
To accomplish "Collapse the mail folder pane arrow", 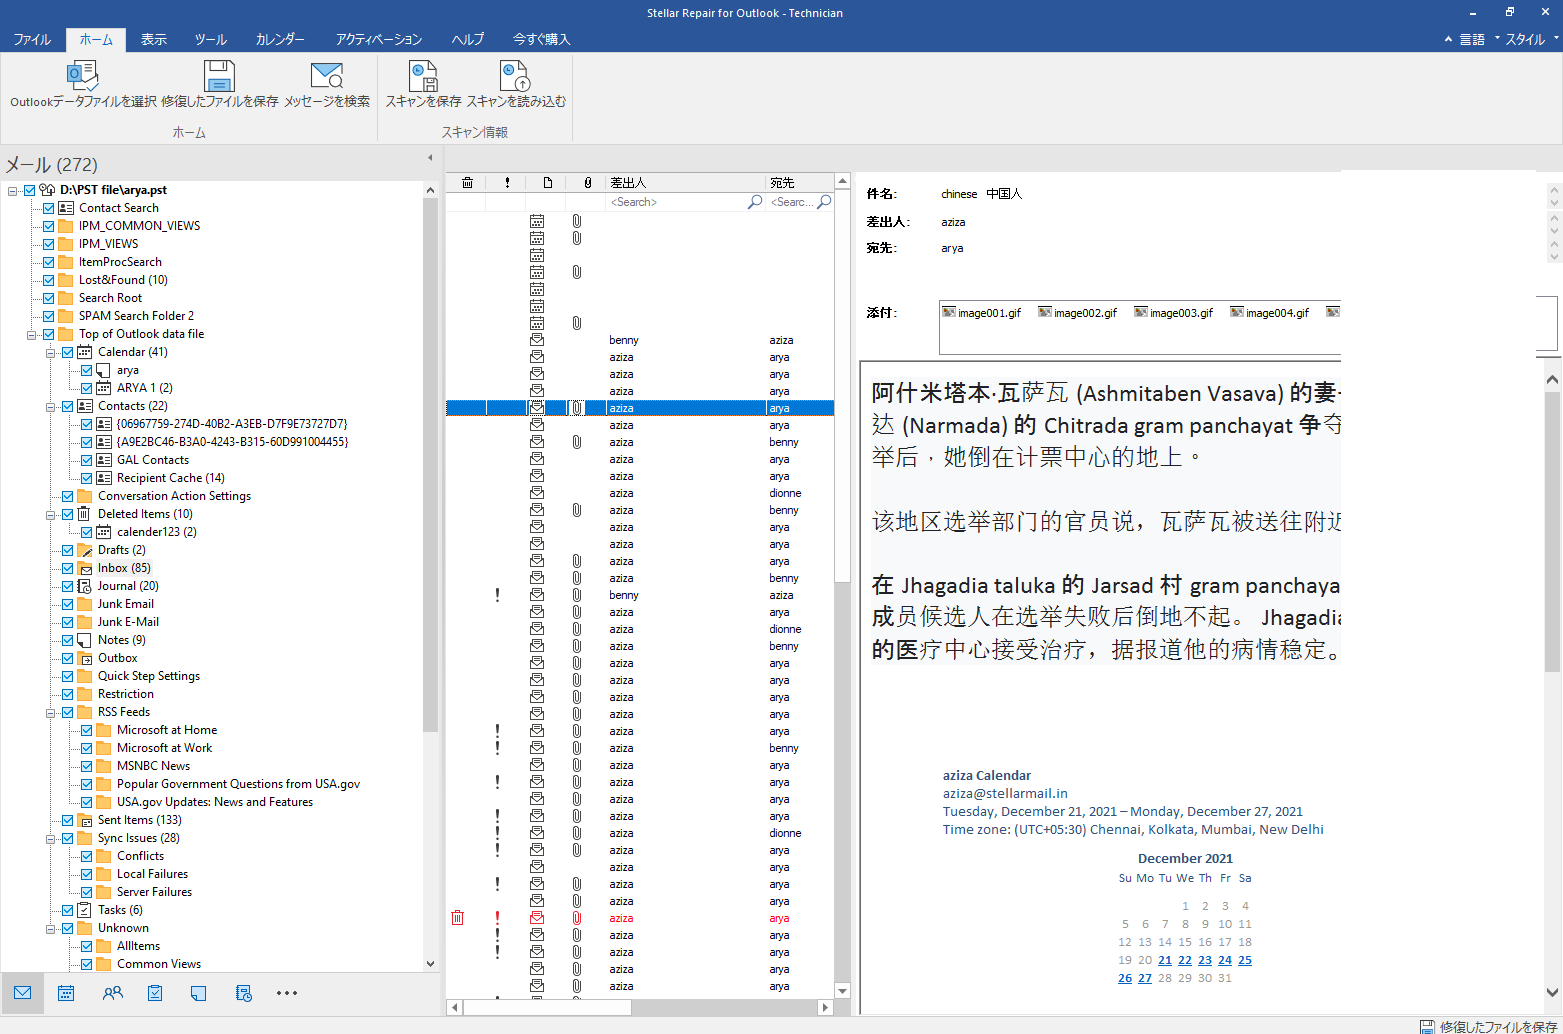I will pyautogui.click(x=430, y=158).
